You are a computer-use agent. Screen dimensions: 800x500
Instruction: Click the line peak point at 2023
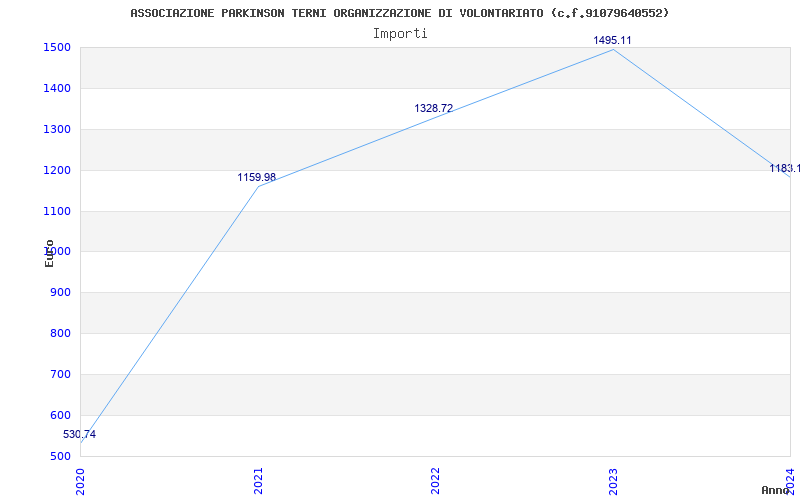[x=613, y=49]
